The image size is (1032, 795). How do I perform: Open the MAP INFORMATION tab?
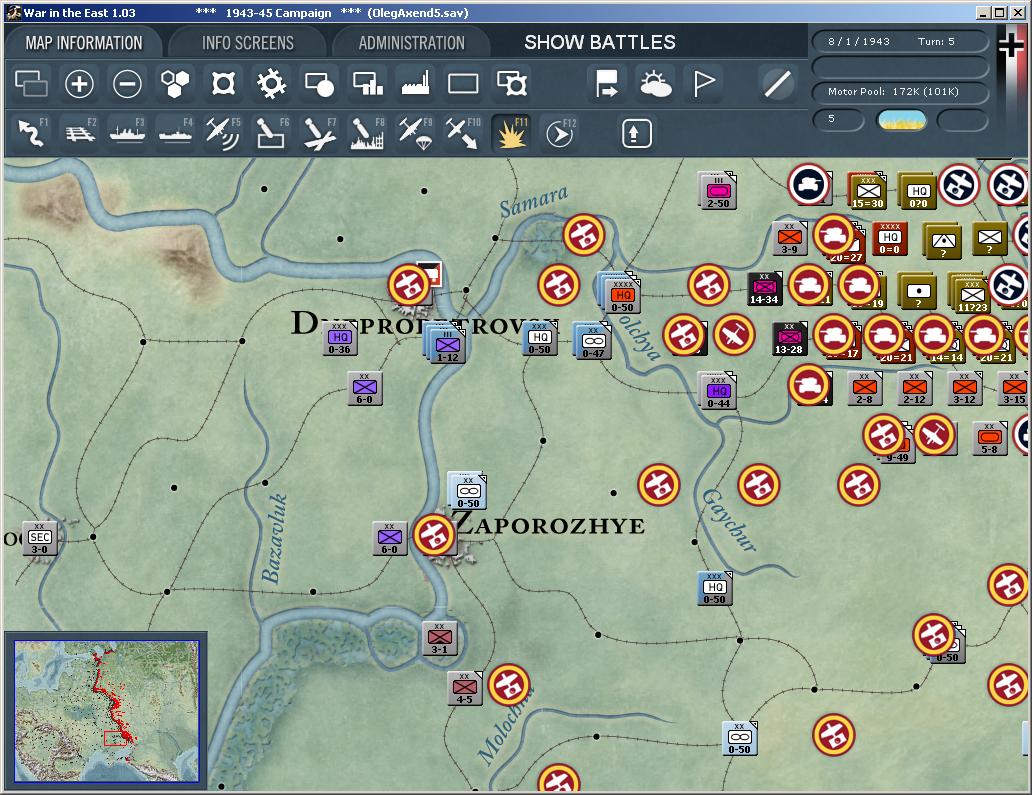coord(84,43)
